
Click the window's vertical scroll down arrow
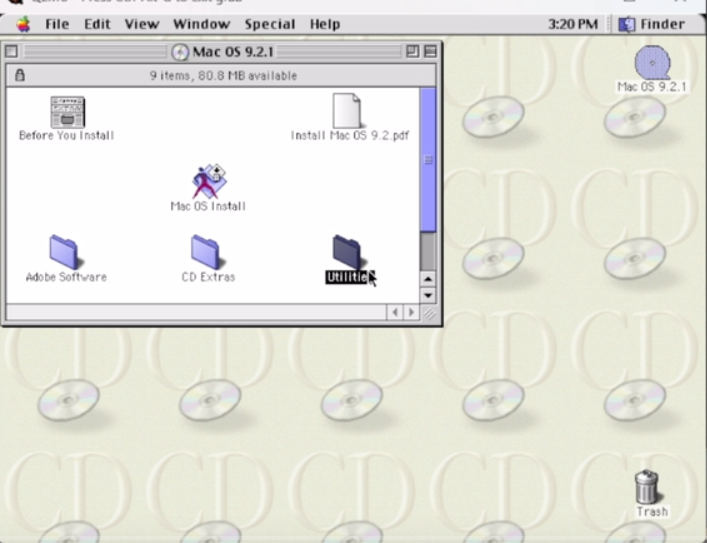[x=428, y=295]
